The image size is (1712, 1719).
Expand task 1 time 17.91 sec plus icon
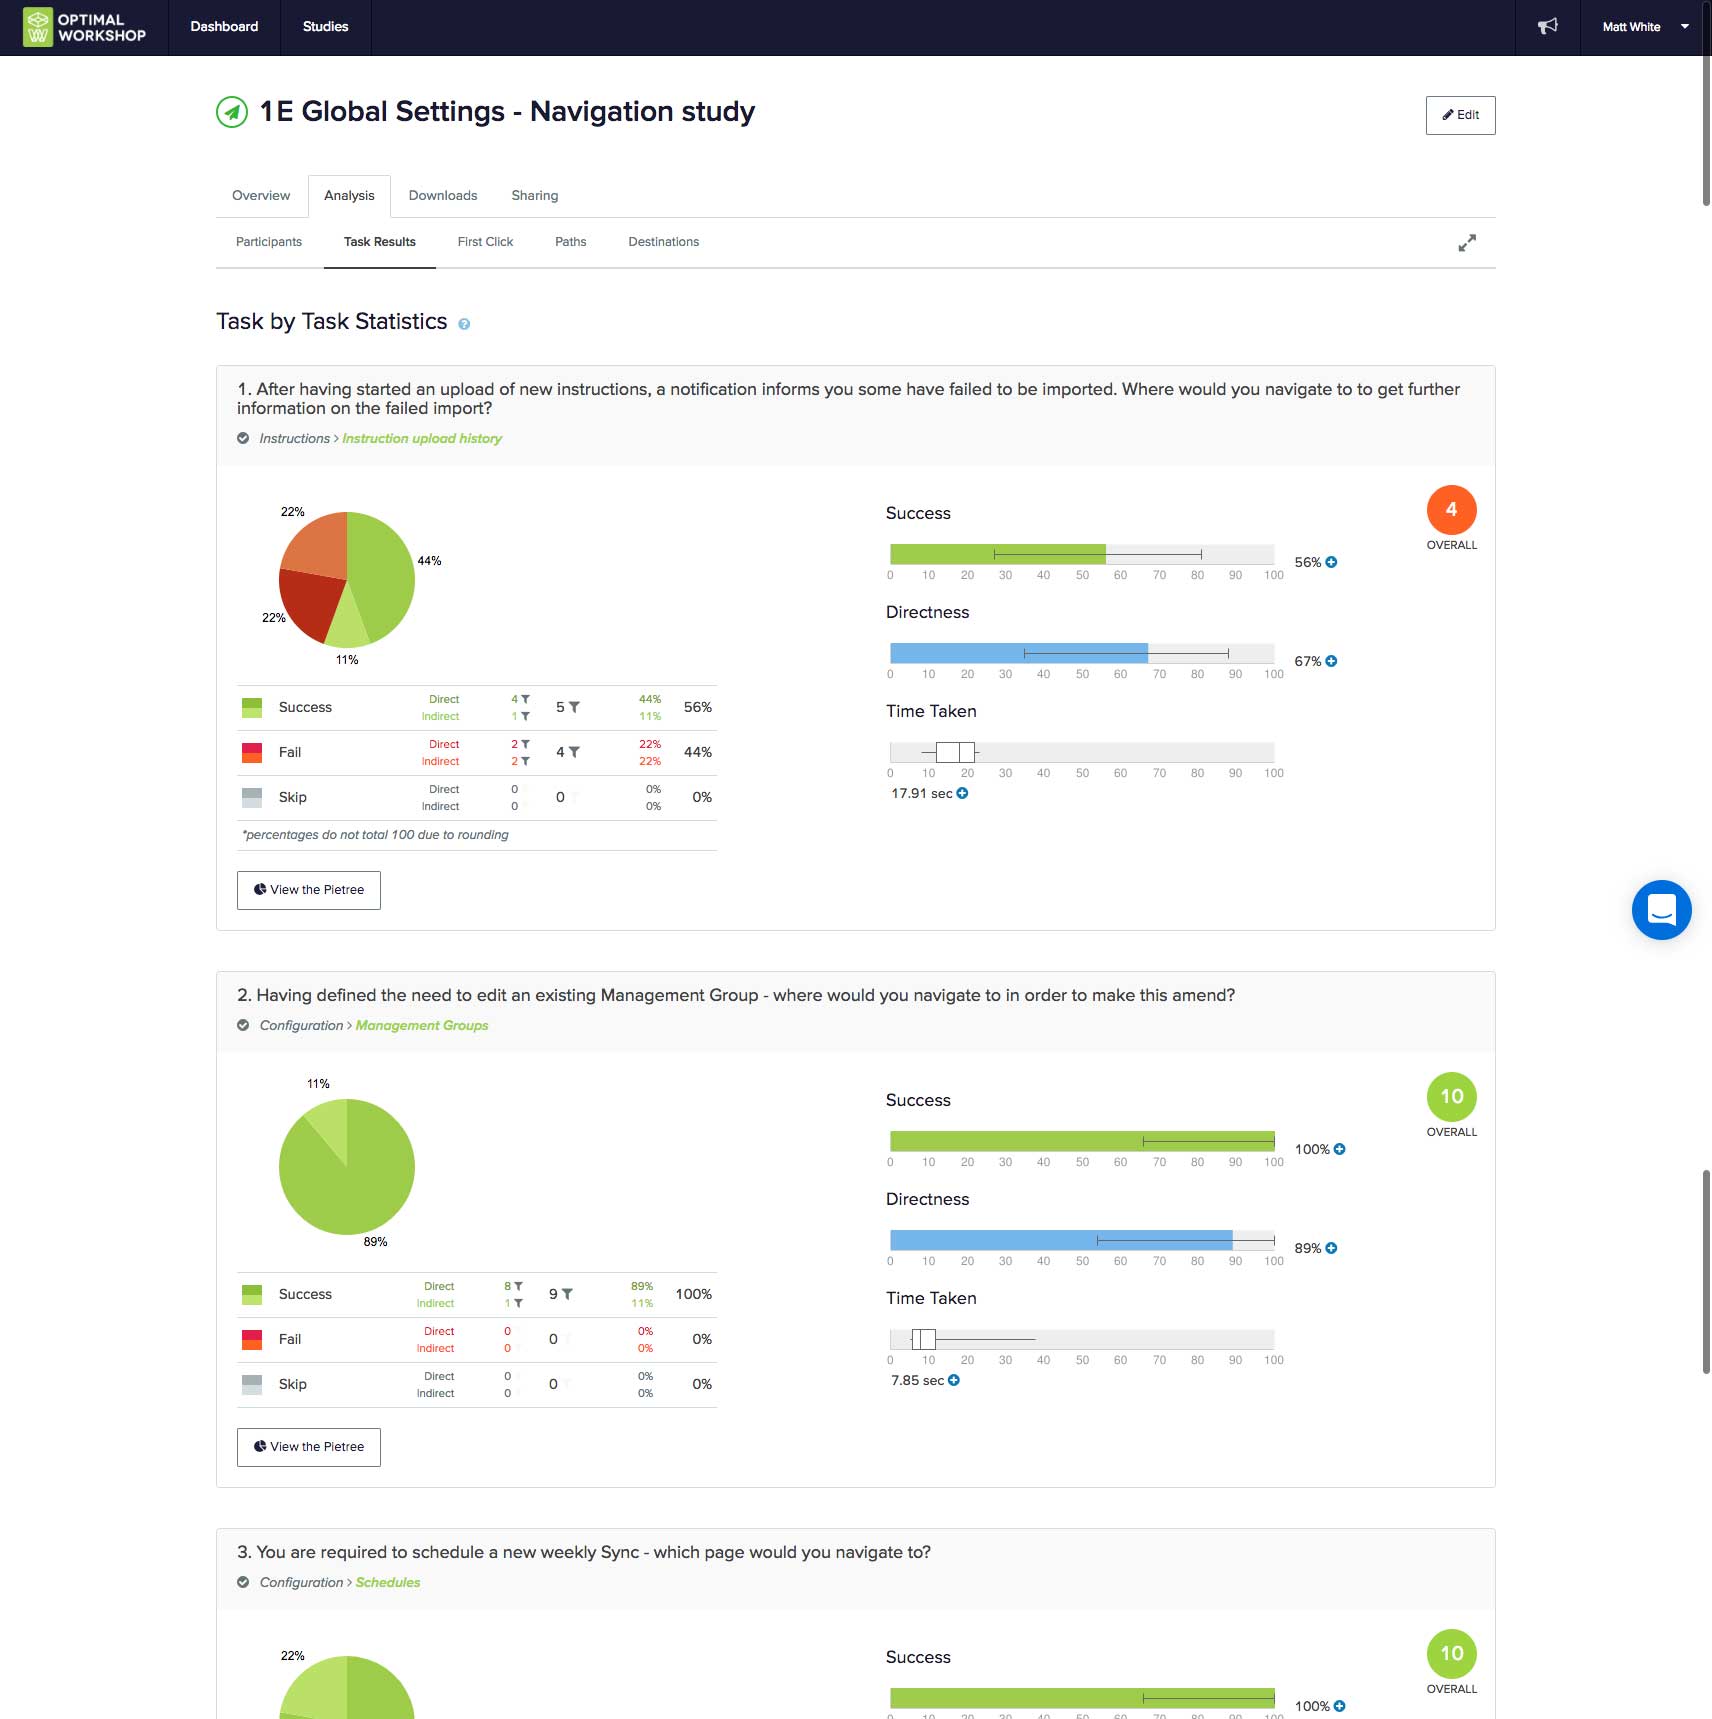point(962,794)
